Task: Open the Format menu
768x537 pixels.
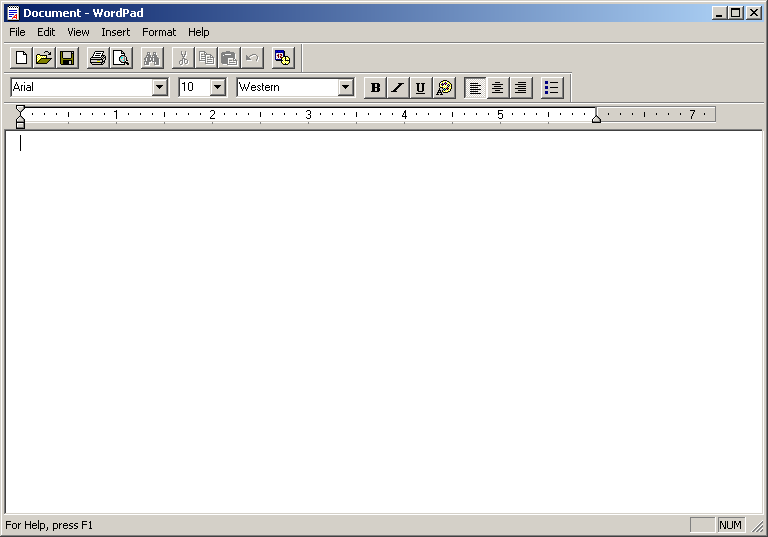Action: (x=158, y=32)
